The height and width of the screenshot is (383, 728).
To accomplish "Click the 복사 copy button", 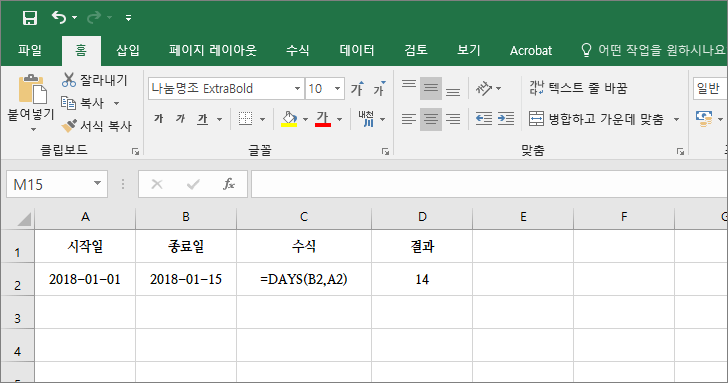I will pos(84,103).
